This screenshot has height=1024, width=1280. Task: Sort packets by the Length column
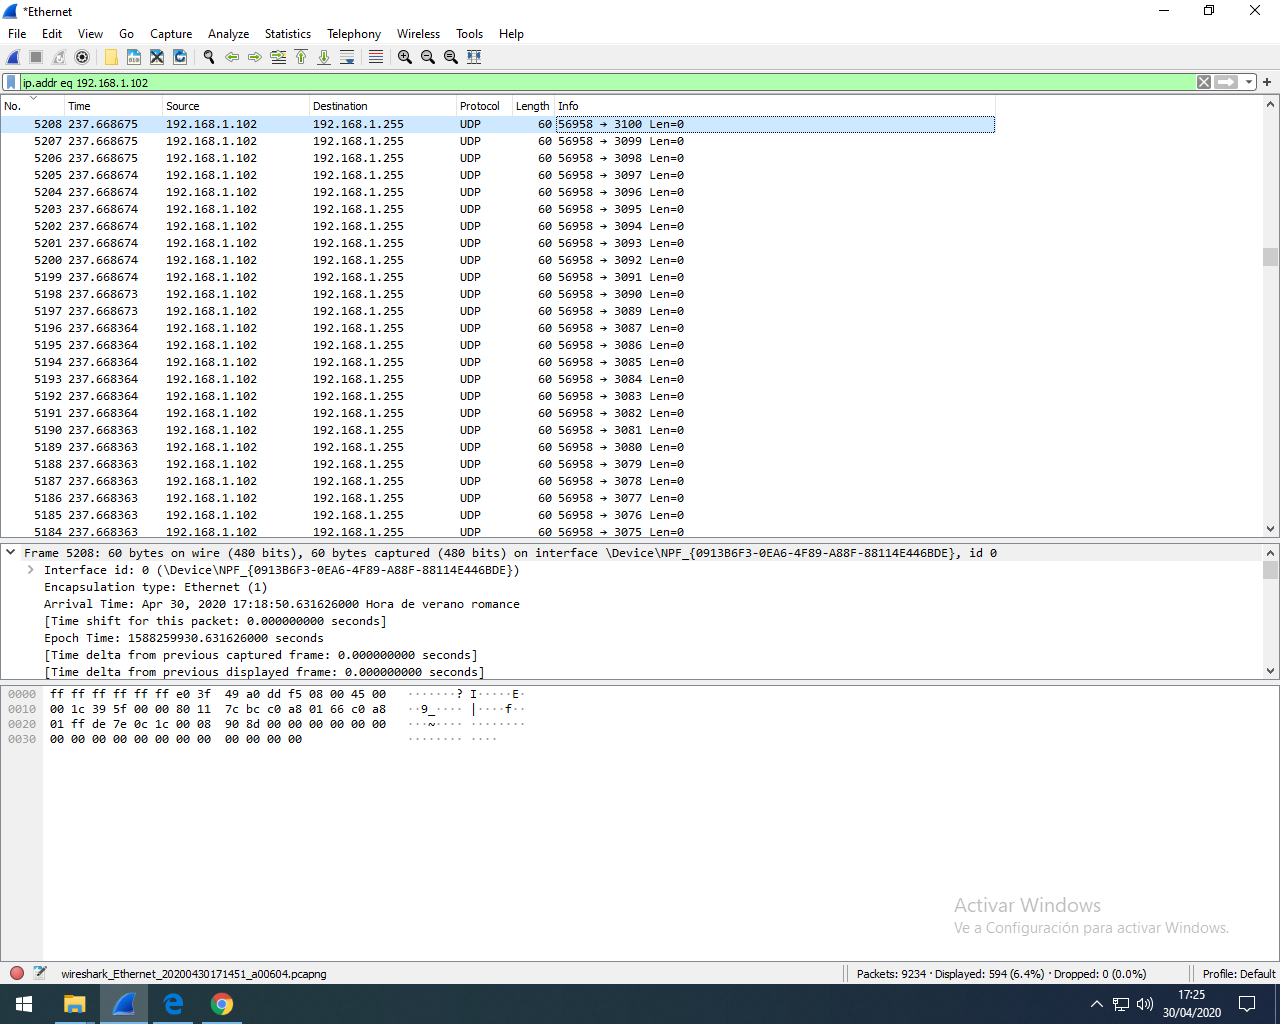533,106
